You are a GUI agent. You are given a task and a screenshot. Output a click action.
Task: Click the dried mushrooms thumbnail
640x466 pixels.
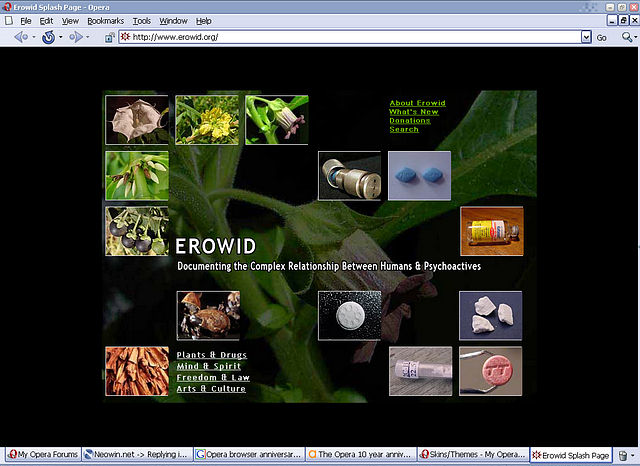pyautogui.click(x=208, y=315)
